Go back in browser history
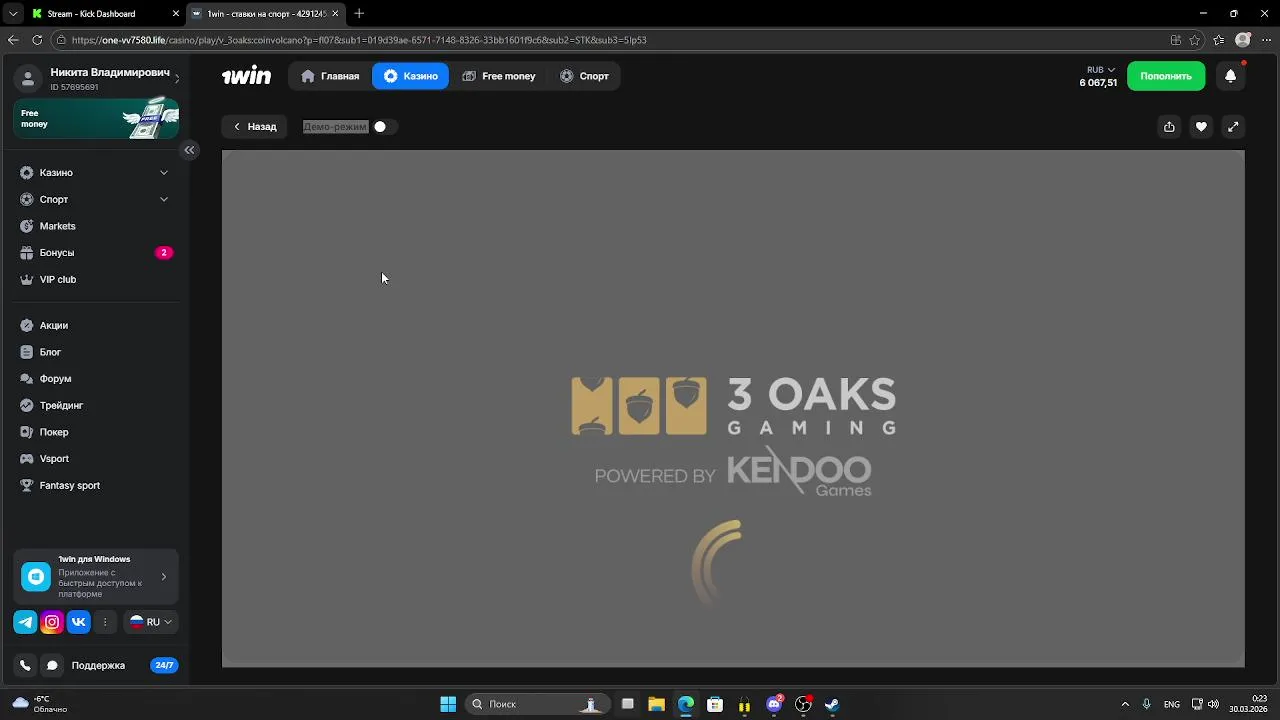Screen dimensions: 1280x720 13,40
